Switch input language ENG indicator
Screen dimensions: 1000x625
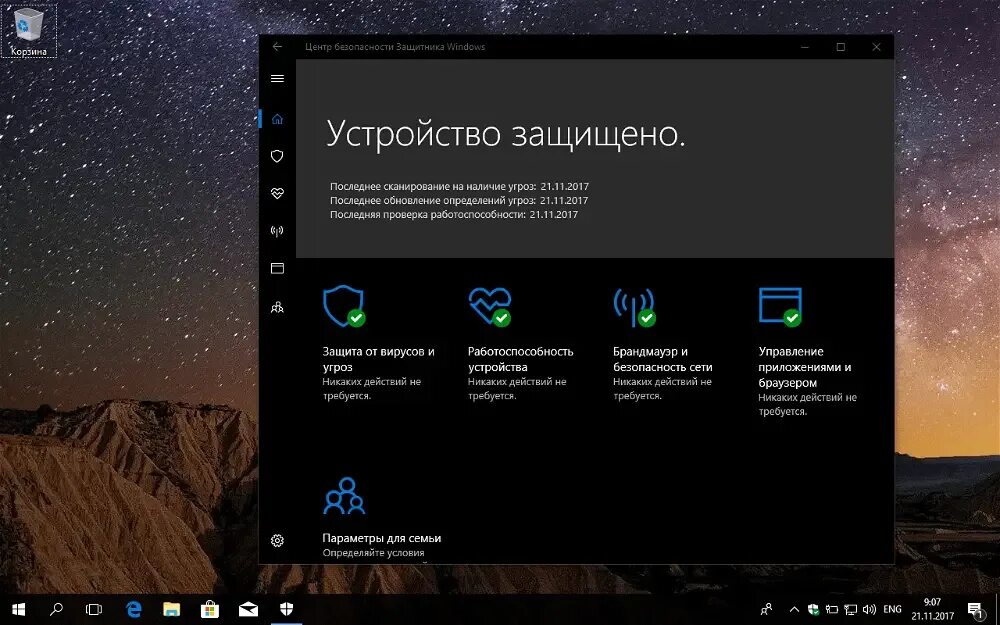892,610
